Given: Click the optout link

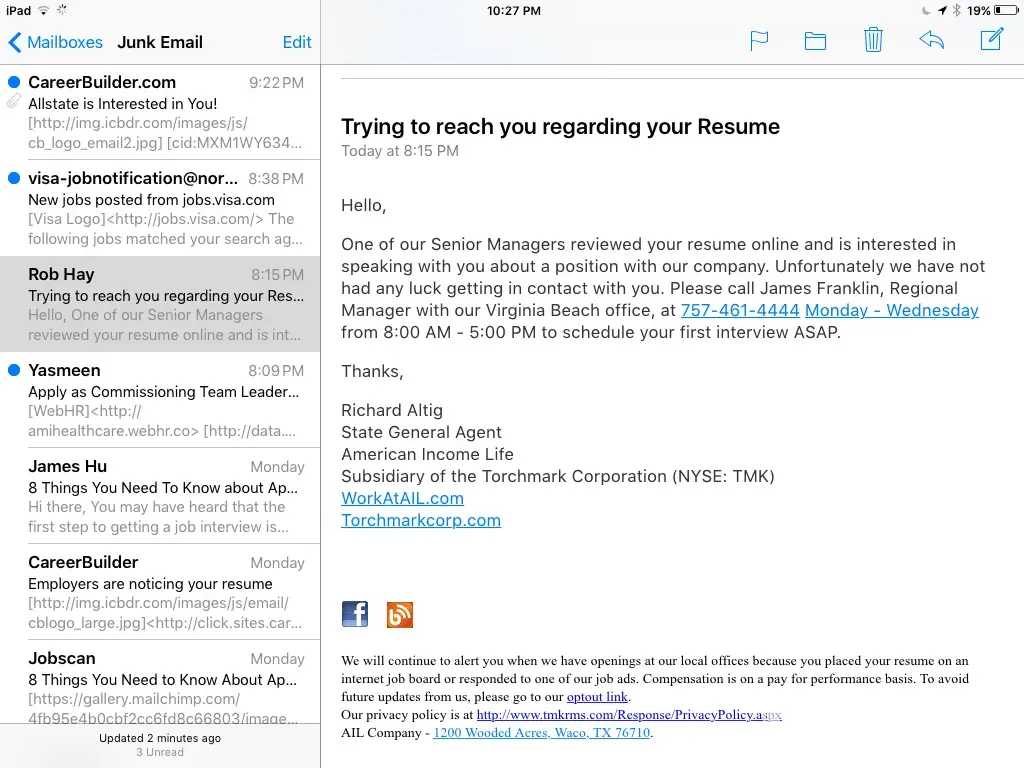Looking at the screenshot, I should point(597,697).
